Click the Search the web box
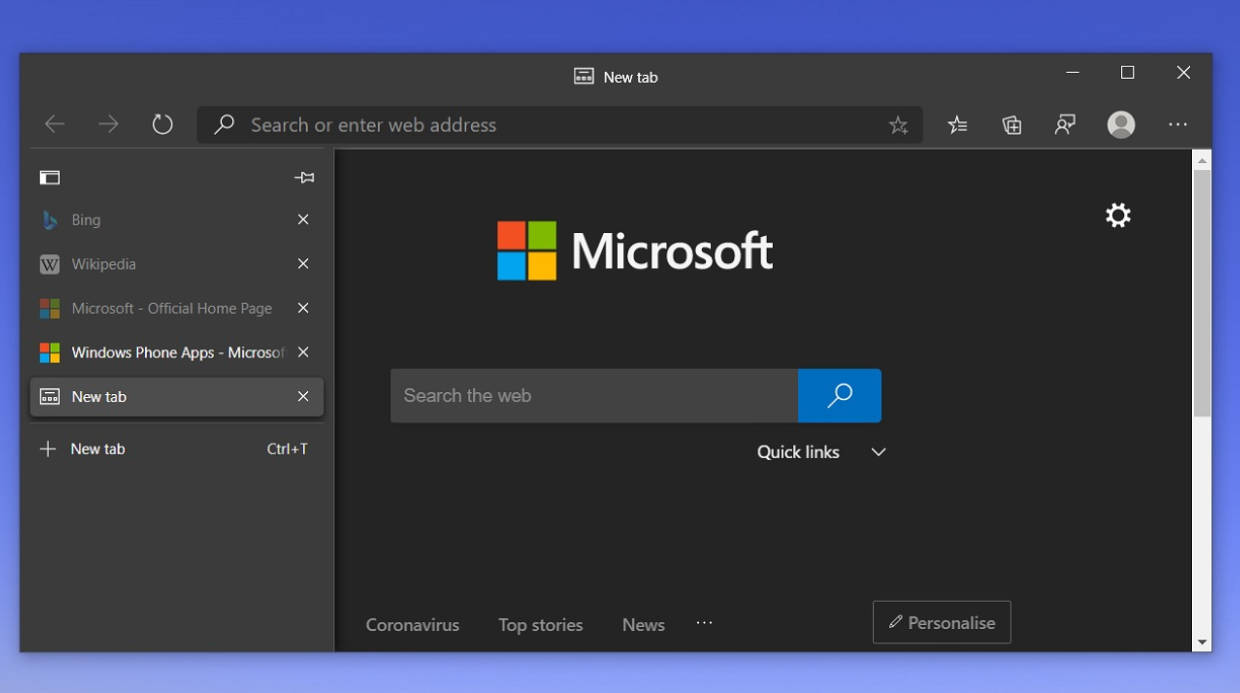1240x693 pixels. coord(594,396)
